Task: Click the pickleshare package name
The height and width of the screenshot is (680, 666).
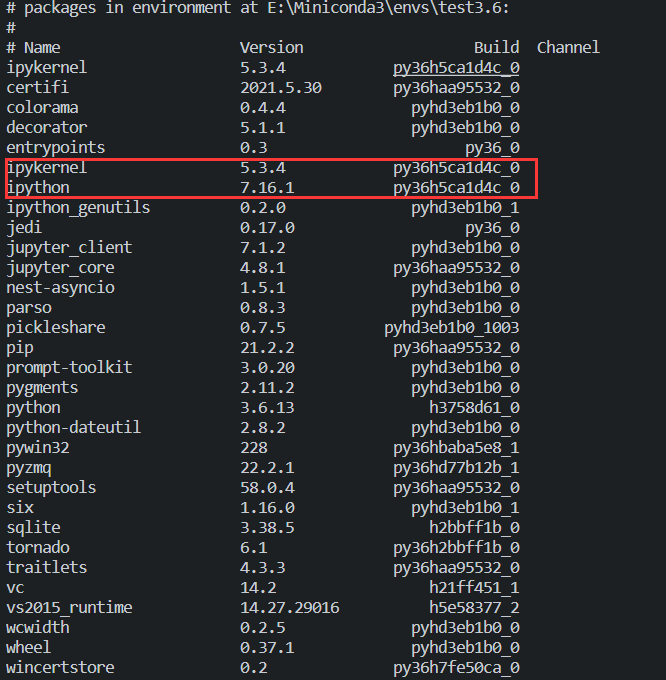Action: coord(56,327)
